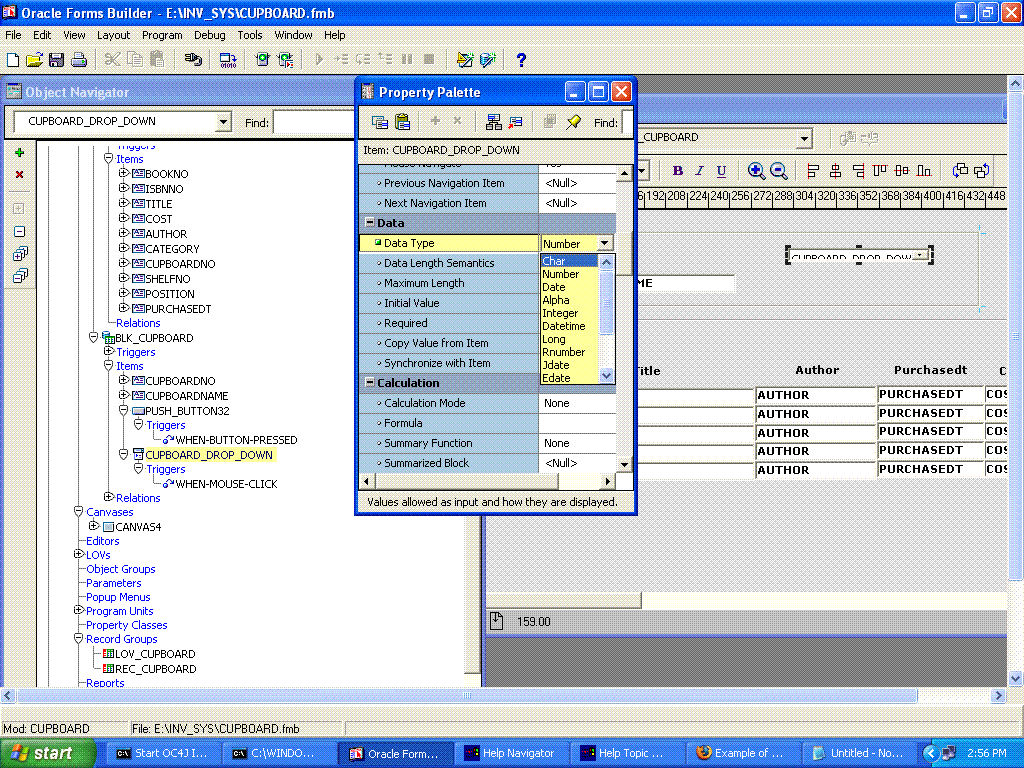
Task: Click the green plus Create icon in Navigator
Action: [x=20, y=153]
